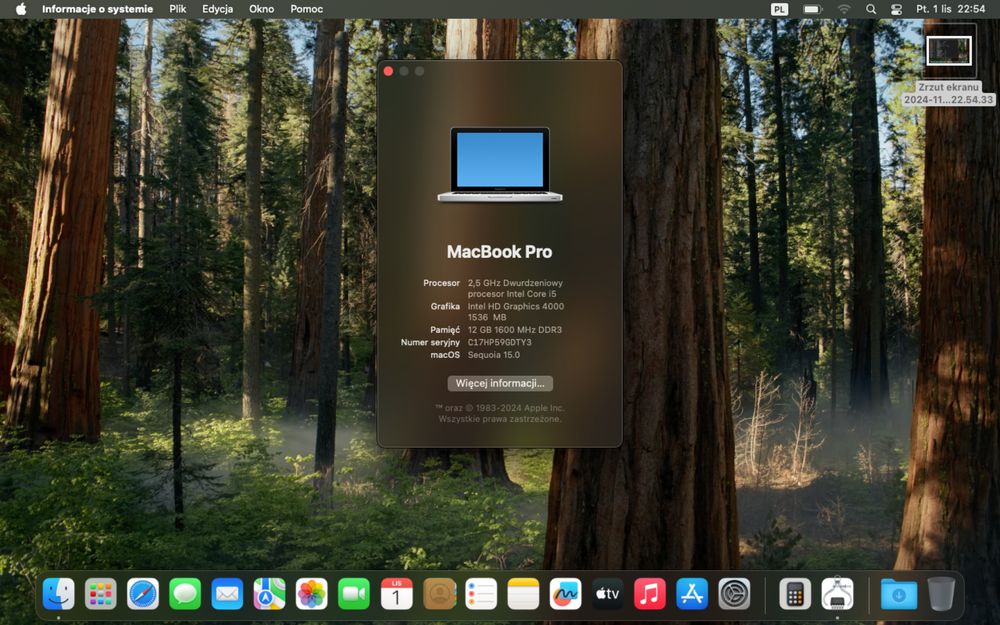Click the Więcej informacji... button
This screenshot has height=625, width=1000.
[500, 383]
